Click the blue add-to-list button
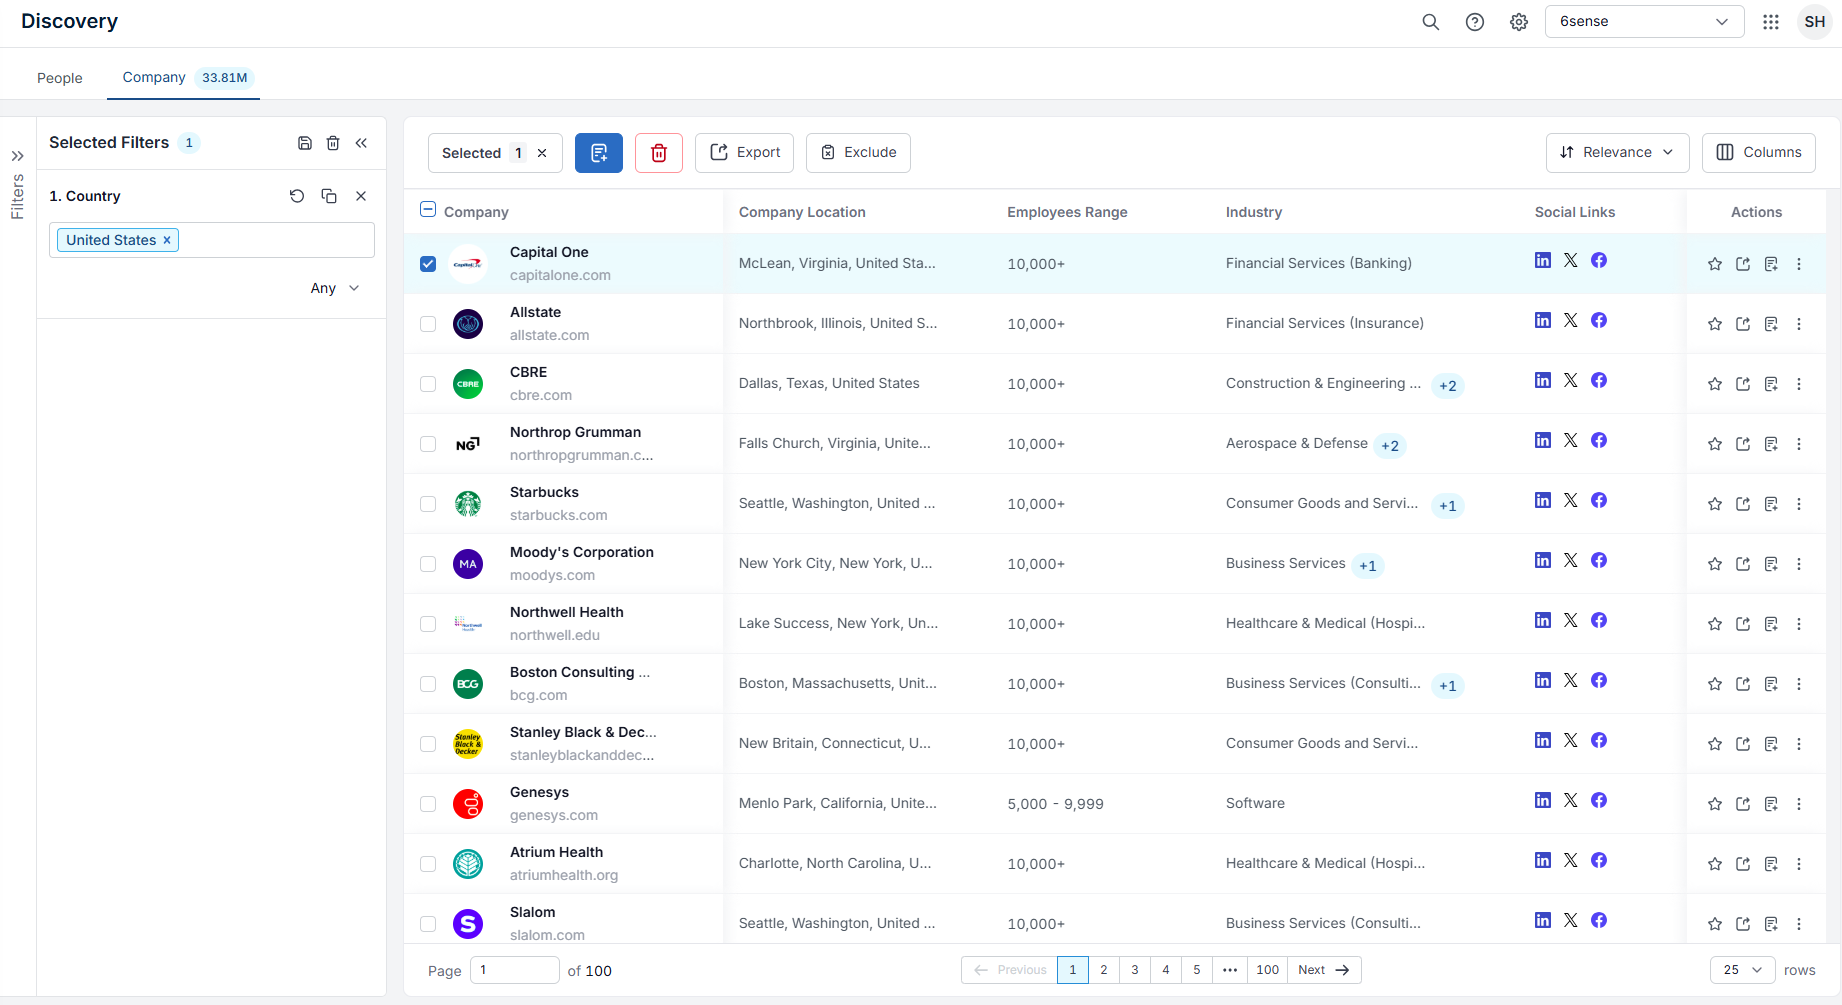The width and height of the screenshot is (1842, 1005). click(x=599, y=153)
